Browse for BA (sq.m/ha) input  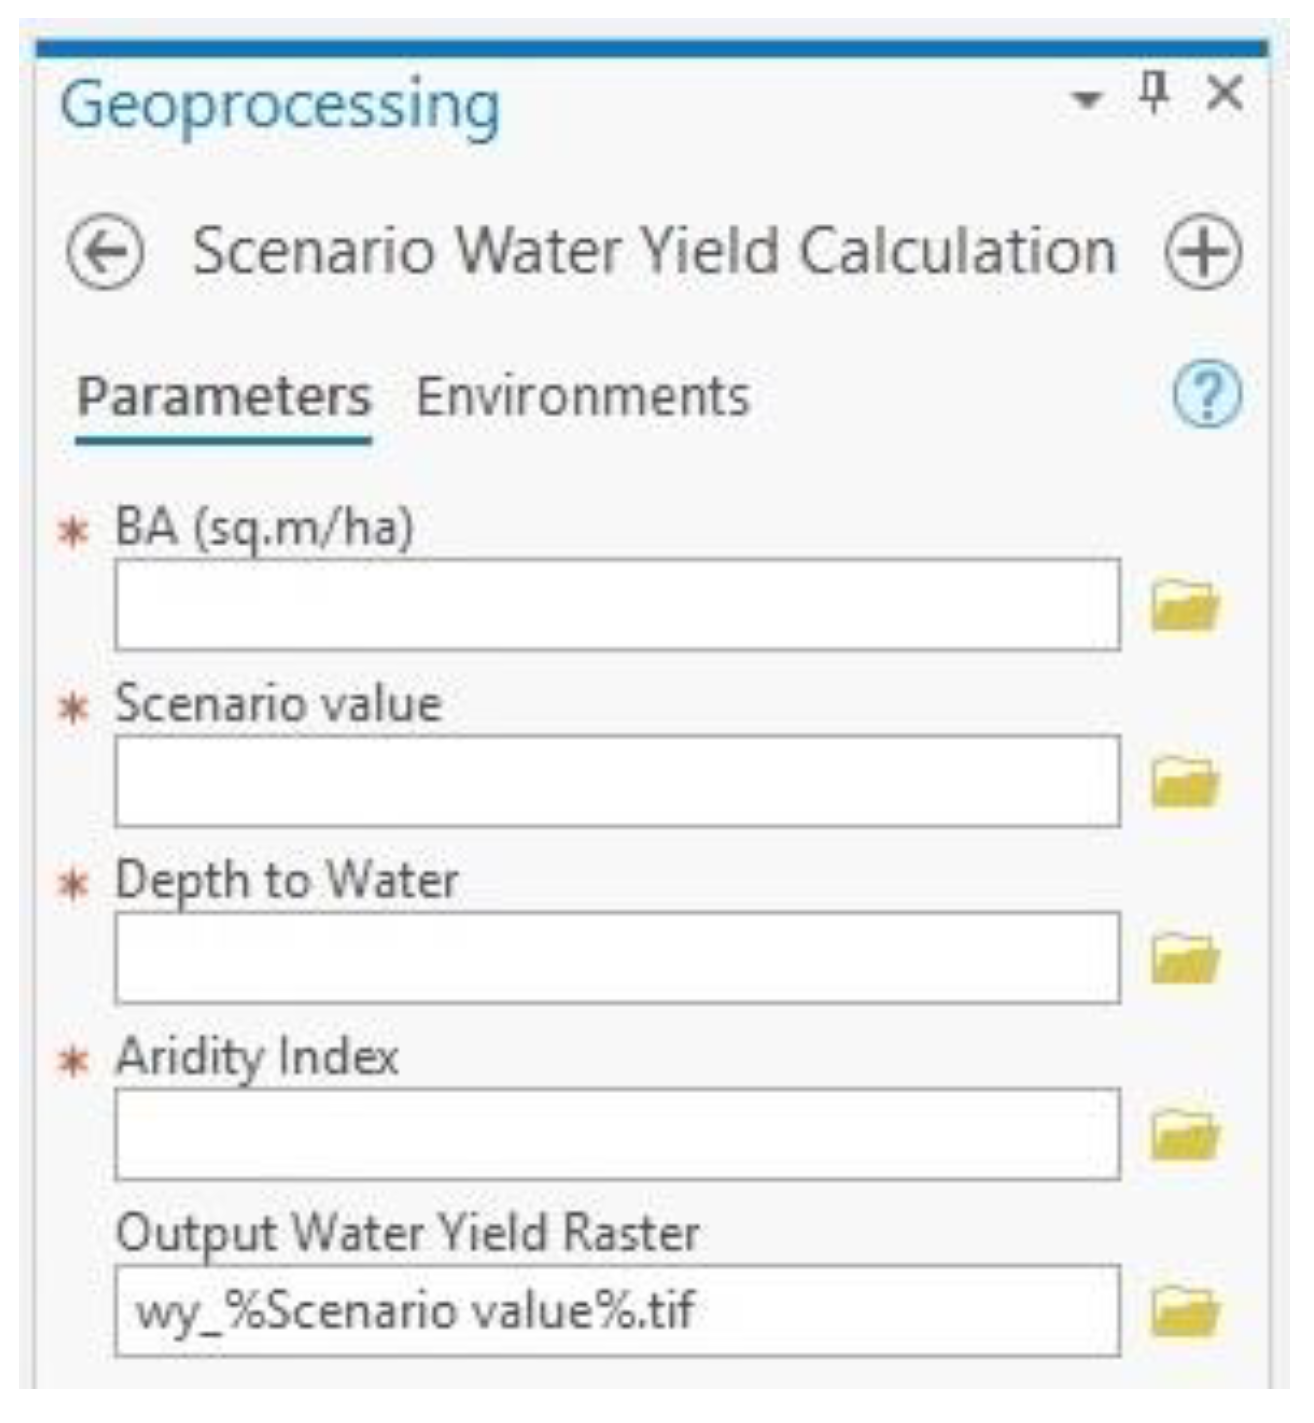(1184, 606)
